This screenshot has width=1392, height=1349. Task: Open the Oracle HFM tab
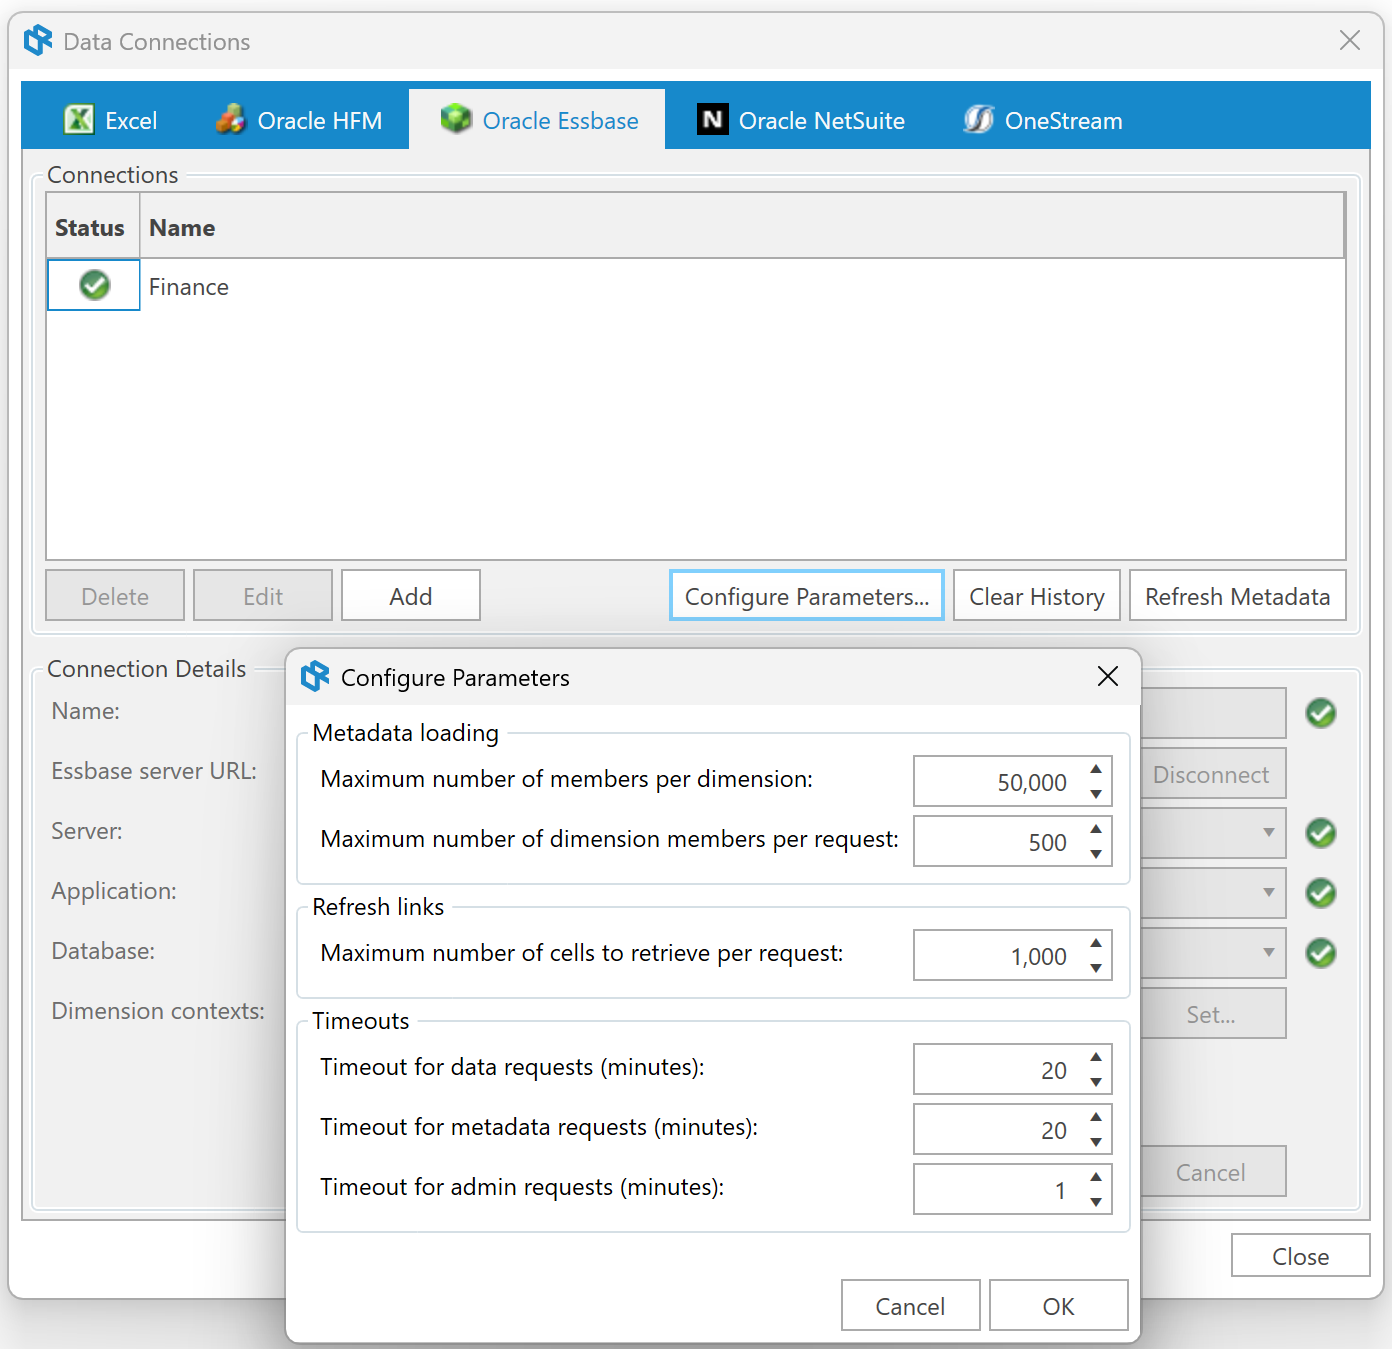tap(298, 120)
